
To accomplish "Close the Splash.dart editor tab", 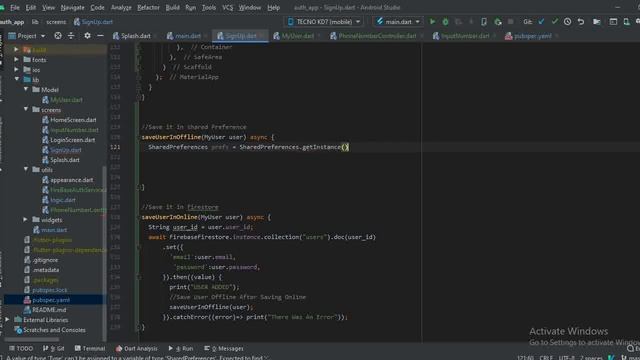I will [156, 36].
